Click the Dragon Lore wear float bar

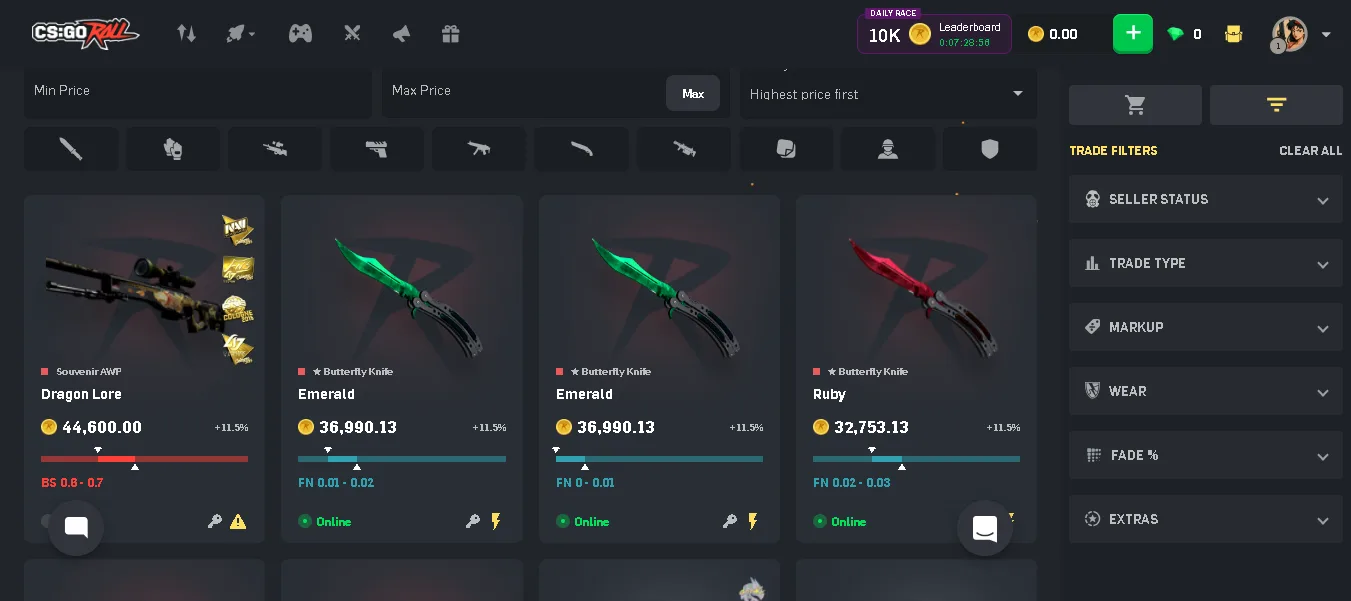coord(144,459)
